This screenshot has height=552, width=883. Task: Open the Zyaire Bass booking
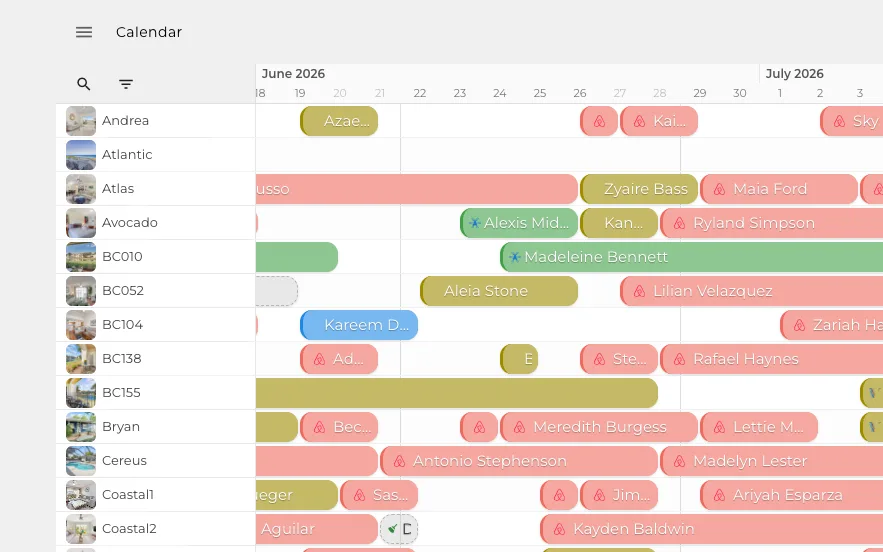click(639, 189)
